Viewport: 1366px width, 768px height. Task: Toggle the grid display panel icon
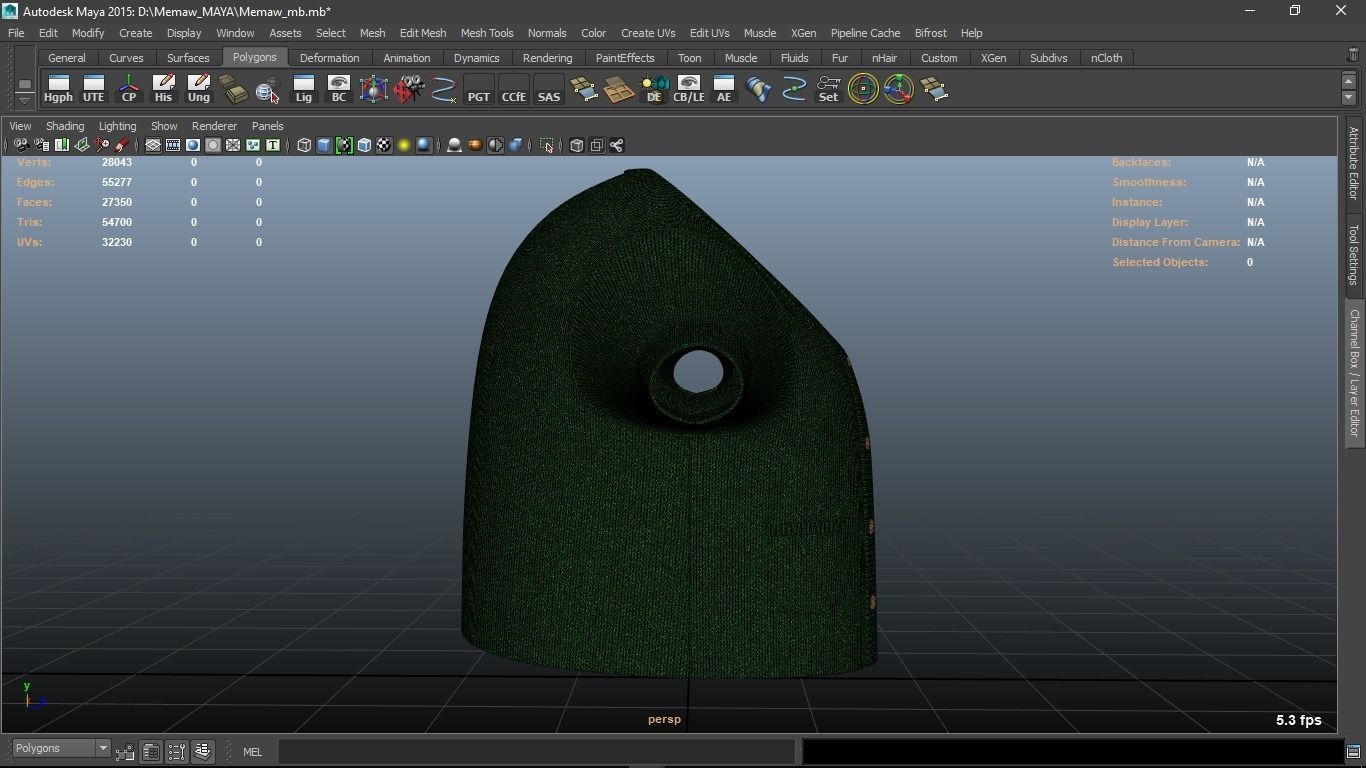coord(153,145)
